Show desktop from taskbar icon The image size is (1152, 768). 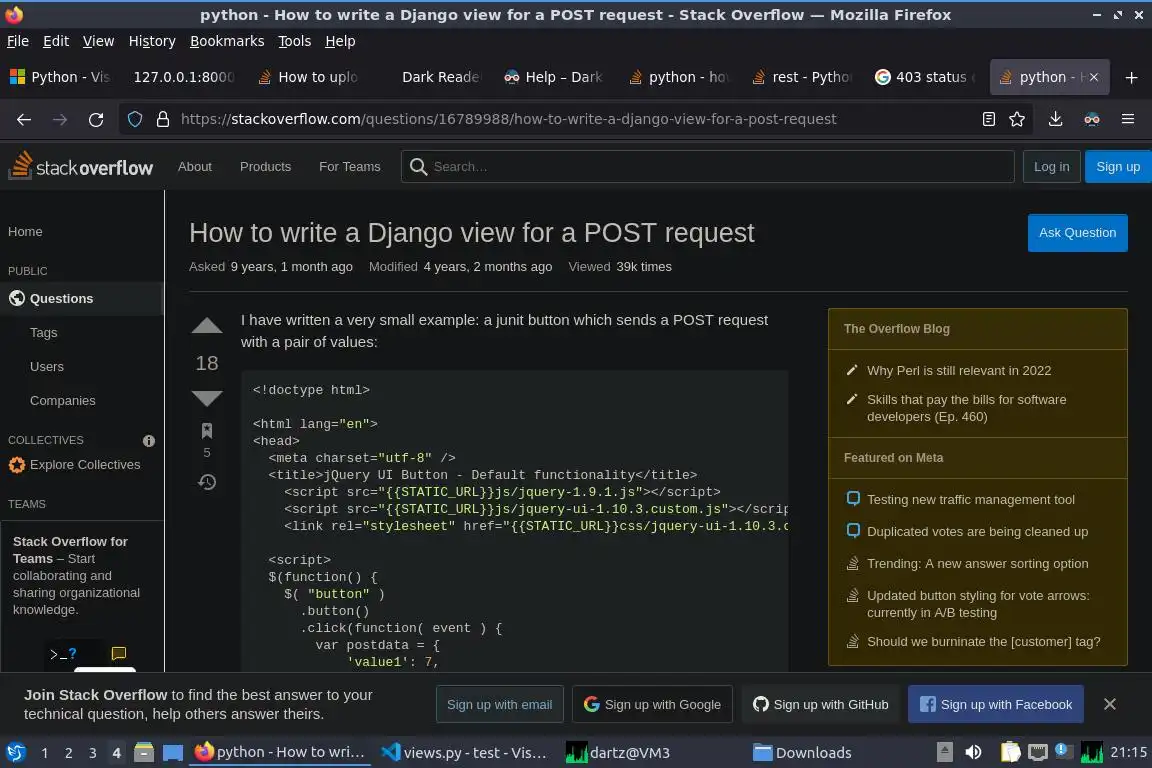pos(173,753)
